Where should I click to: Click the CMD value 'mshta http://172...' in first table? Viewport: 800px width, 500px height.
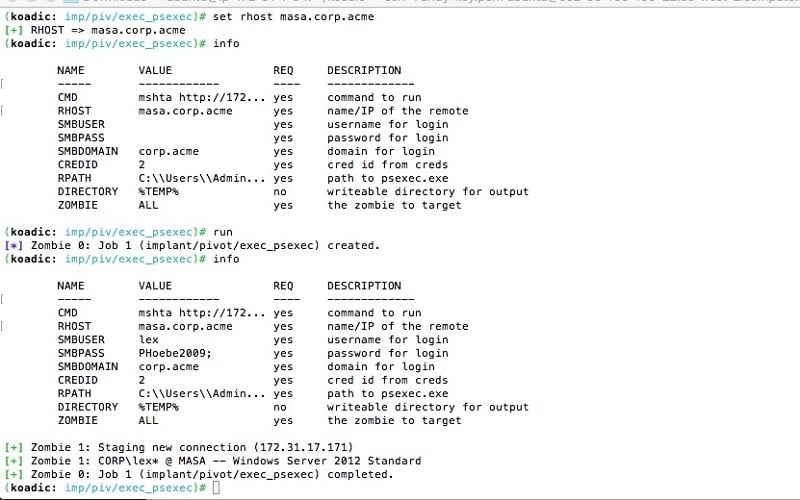(x=202, y=97)
